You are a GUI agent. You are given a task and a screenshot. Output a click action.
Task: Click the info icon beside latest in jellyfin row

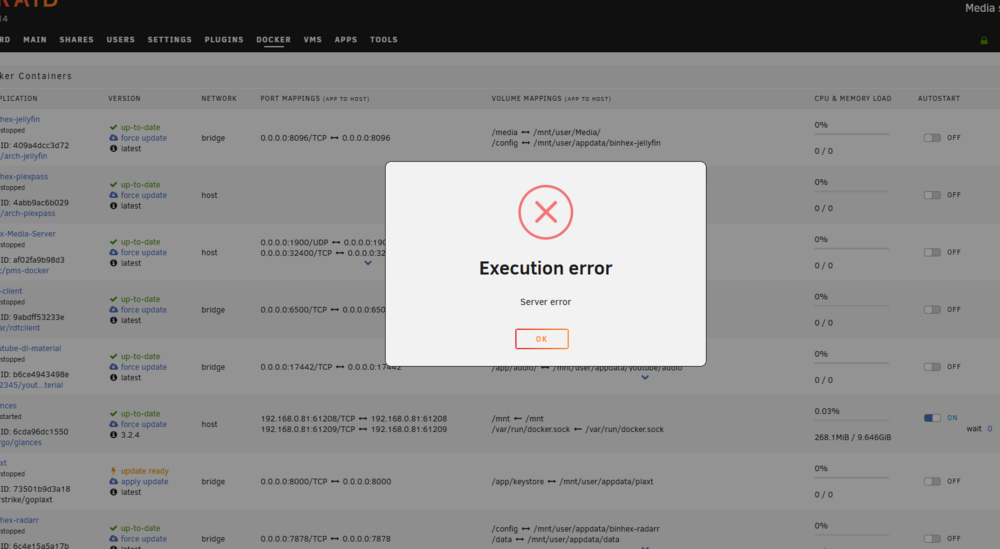click(x=114, y=149)
